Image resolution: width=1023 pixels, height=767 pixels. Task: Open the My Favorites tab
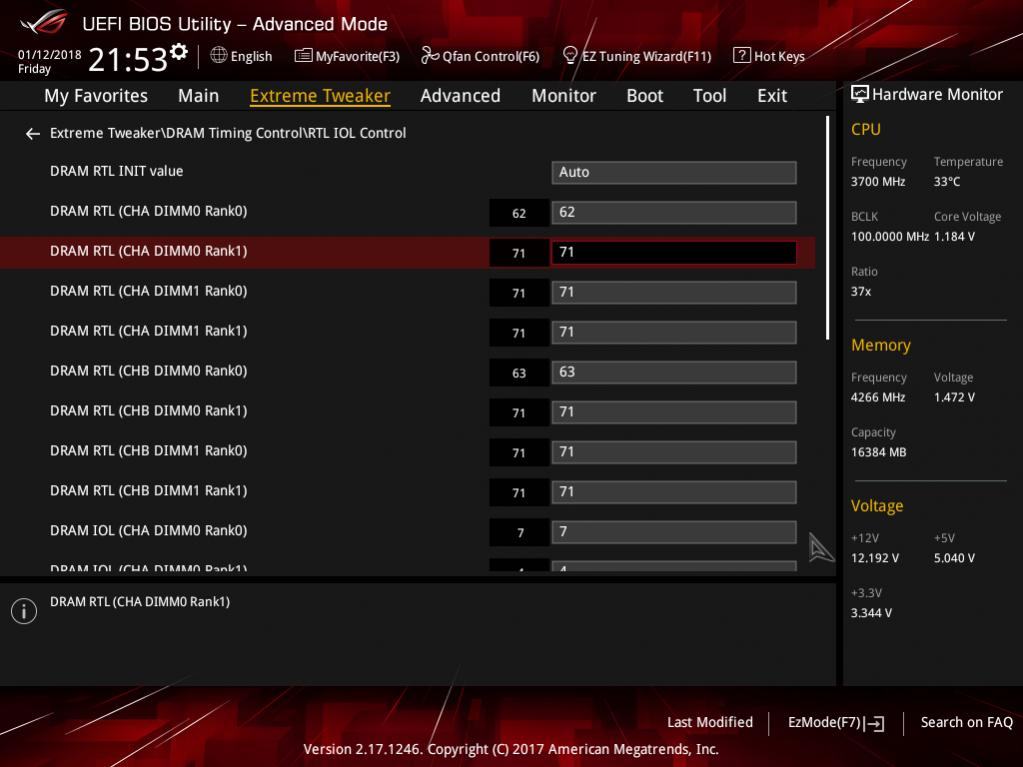96,96
